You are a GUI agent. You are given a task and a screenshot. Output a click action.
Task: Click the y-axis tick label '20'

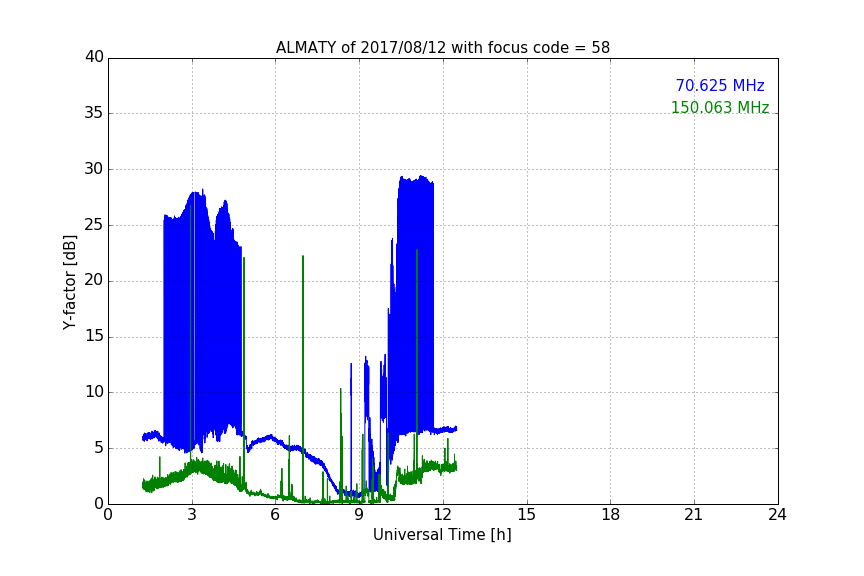[x=94, y=281]
